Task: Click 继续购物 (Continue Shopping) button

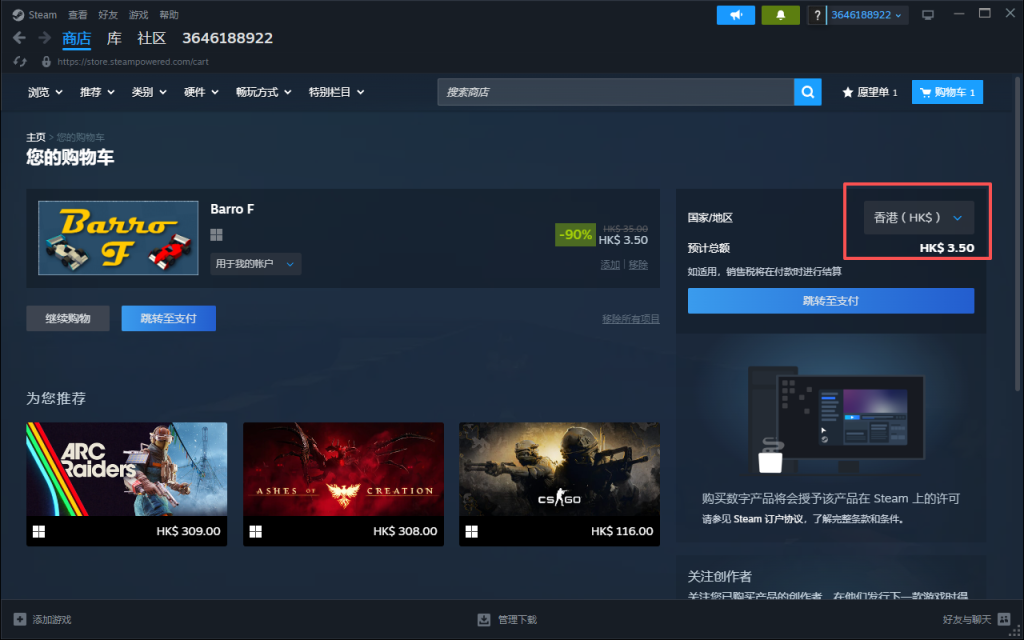Action: pyautogui.click(x=68, y=318)
